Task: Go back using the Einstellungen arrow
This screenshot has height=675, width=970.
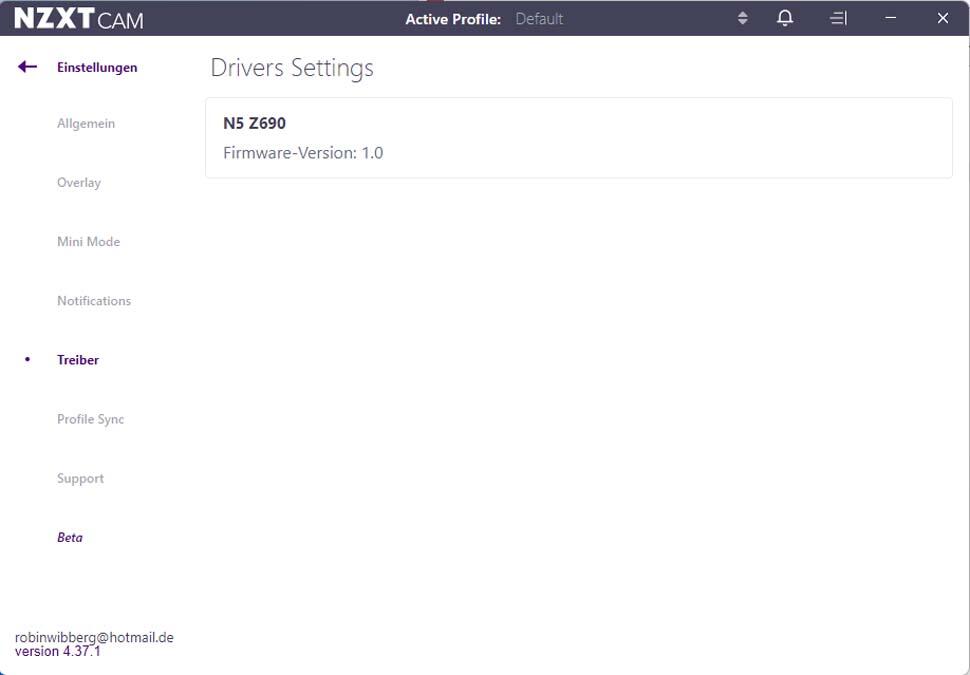Action: point(27,67)
